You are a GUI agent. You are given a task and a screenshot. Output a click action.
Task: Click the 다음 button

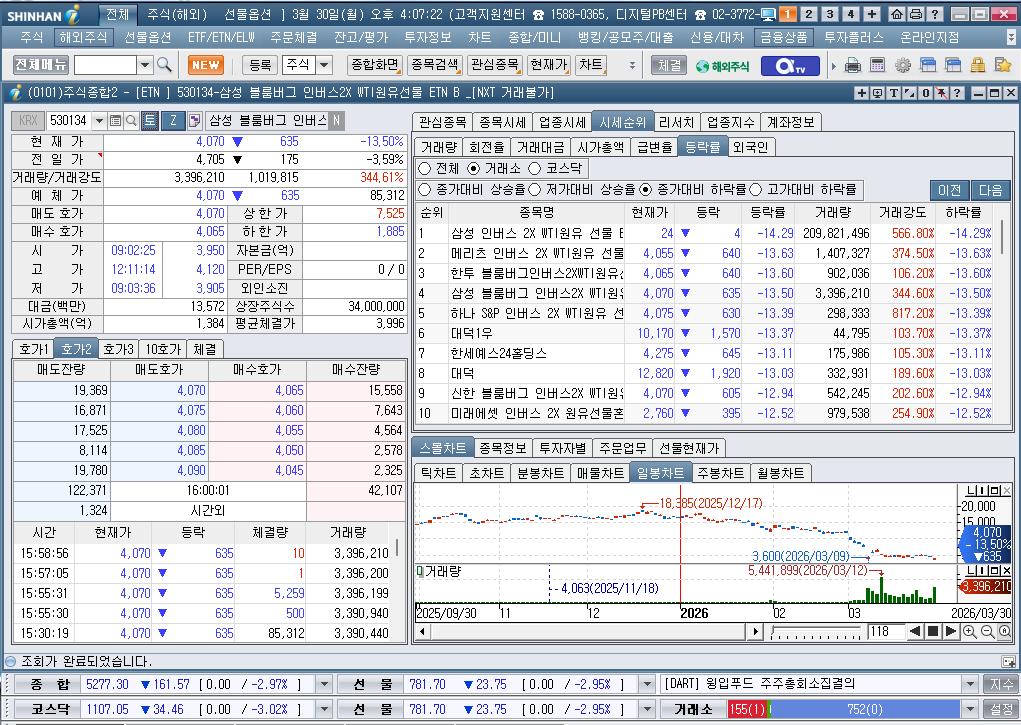click(x=990, y=190)
